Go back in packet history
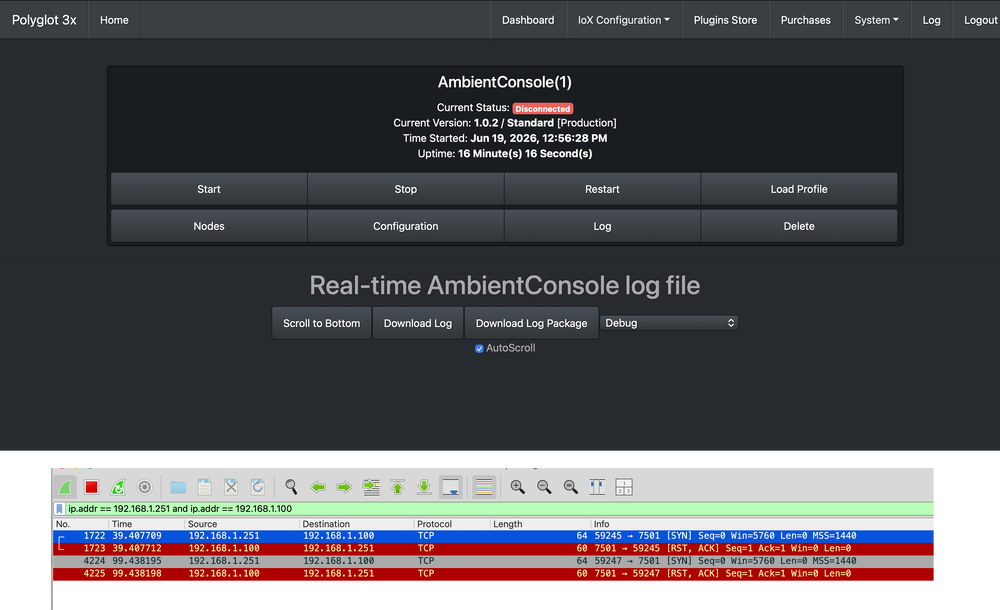The image size is (1000, 610). 318,487
